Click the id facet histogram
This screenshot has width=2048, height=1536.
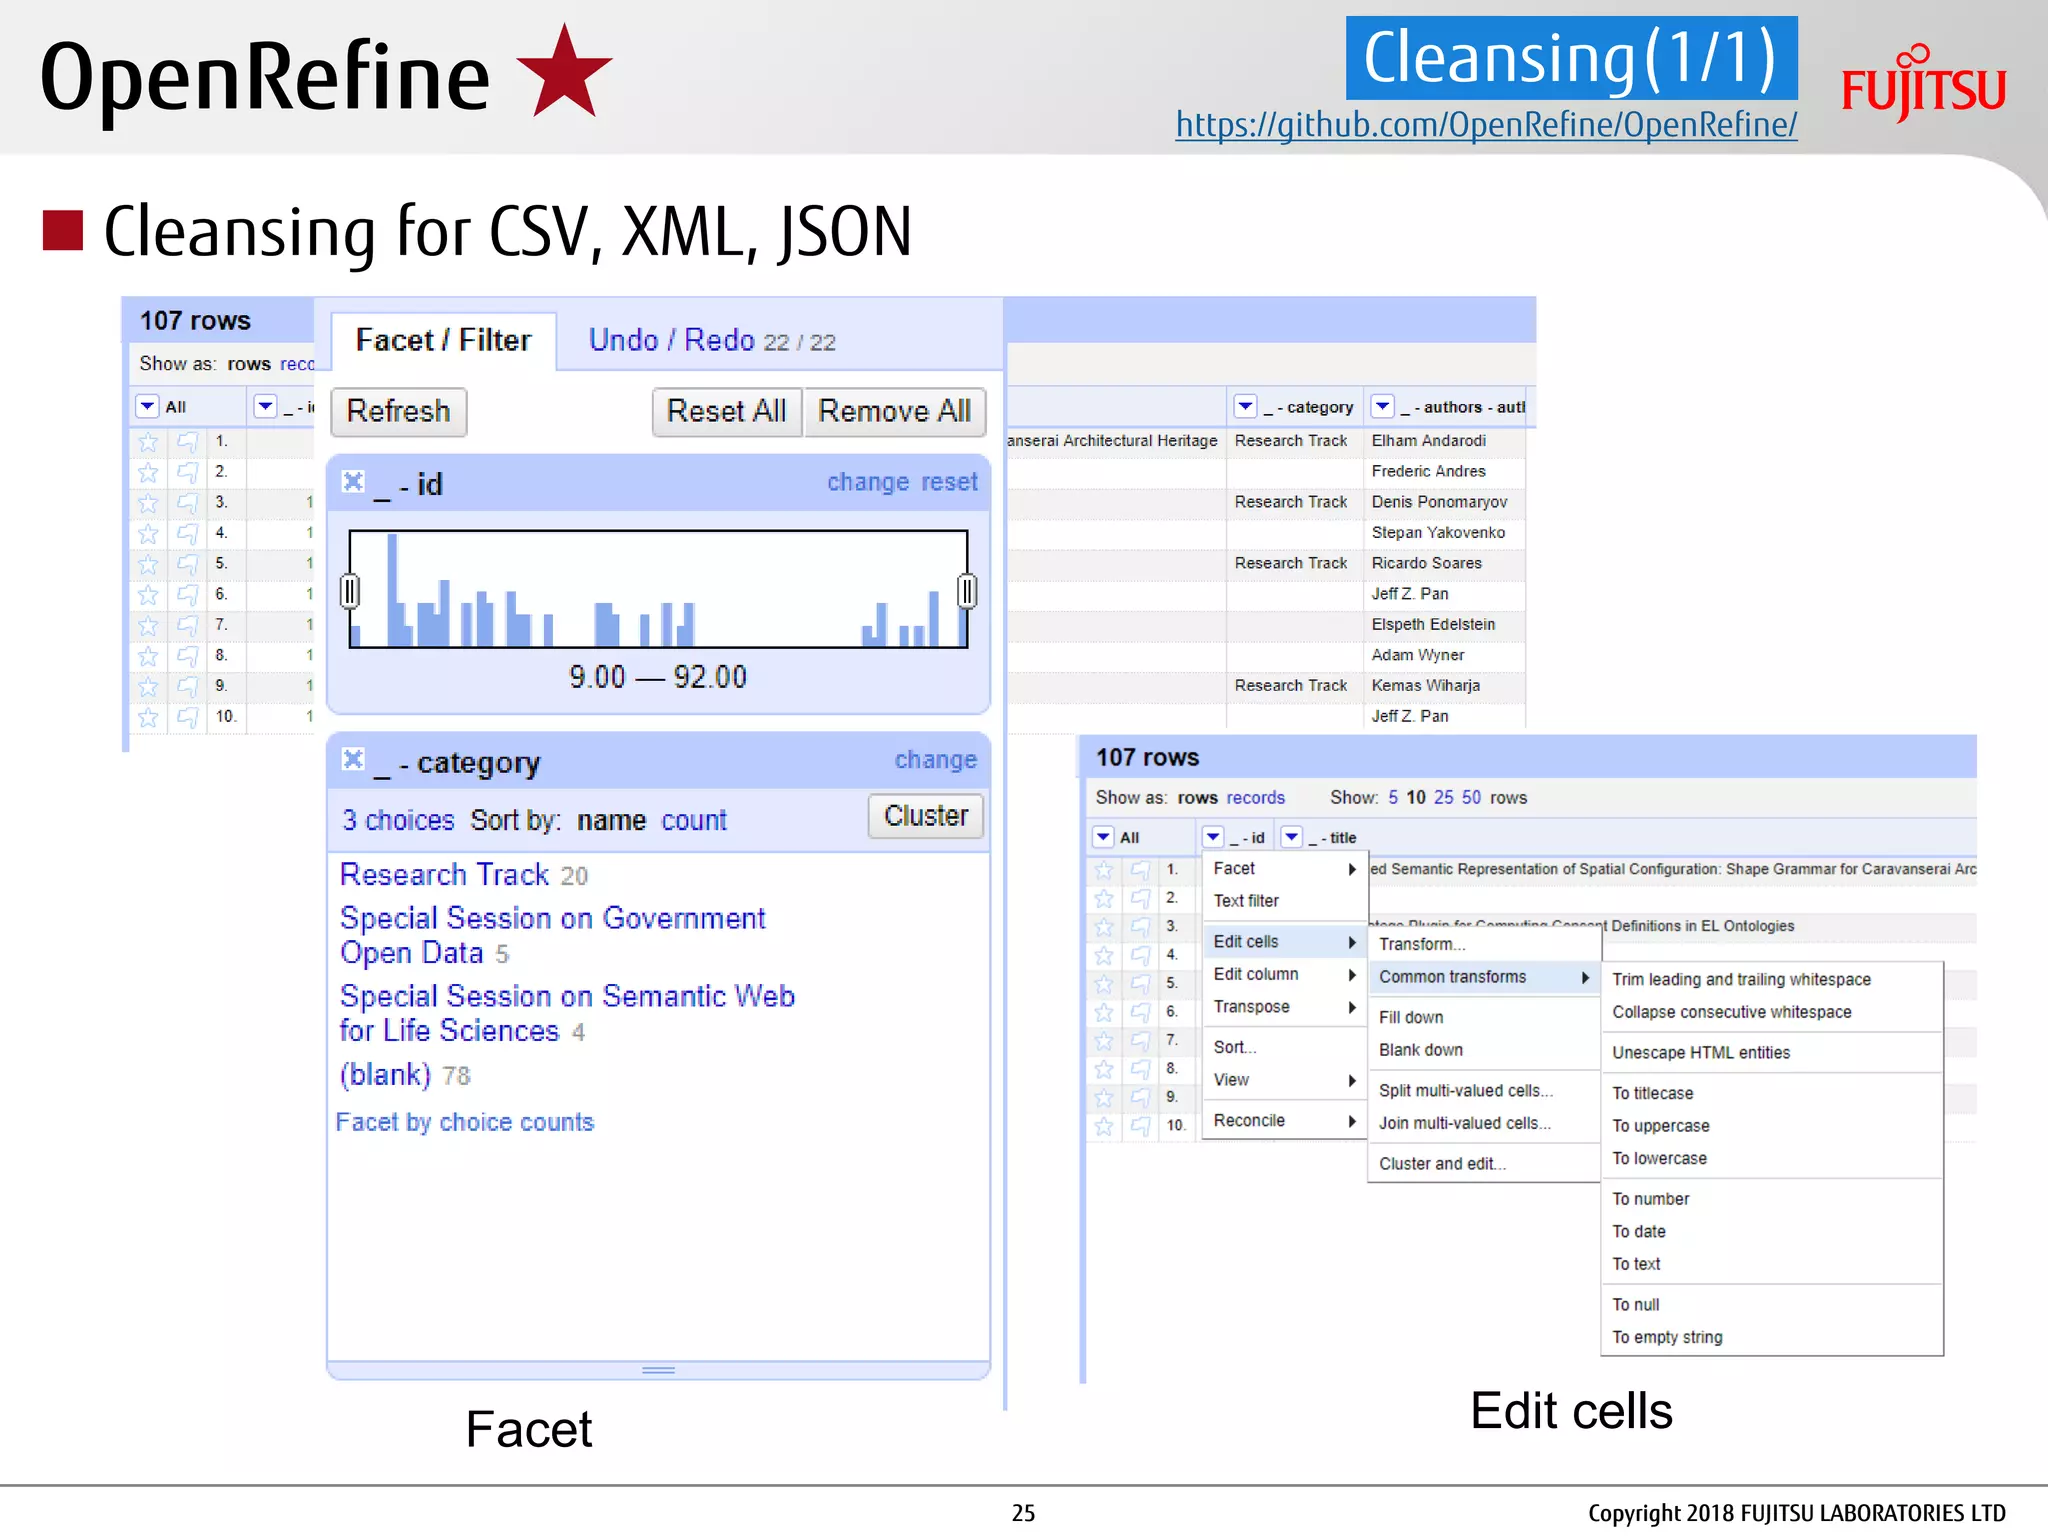point(658,589)
